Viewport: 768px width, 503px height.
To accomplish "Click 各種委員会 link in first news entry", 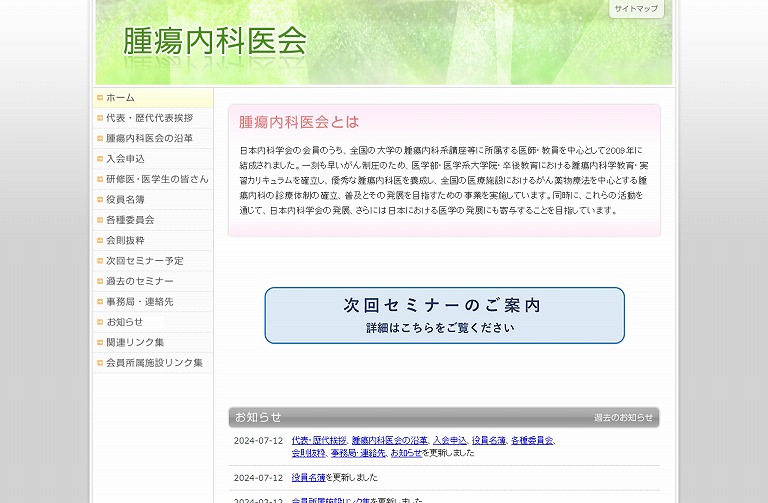I will tap(531, 440).
